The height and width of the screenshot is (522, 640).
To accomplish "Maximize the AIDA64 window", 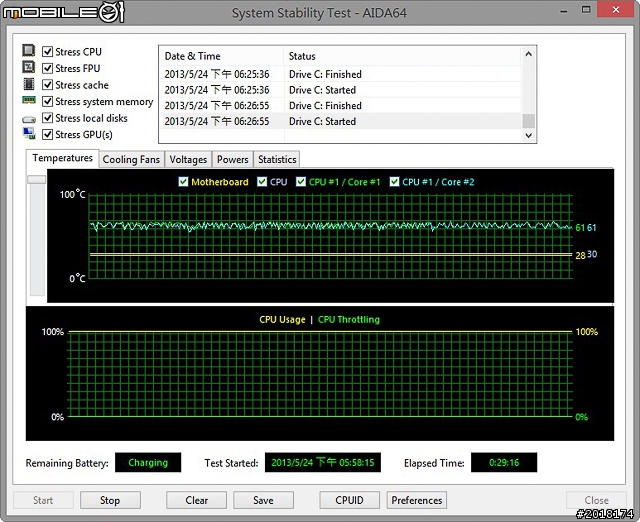I will [x=586, y=10].
